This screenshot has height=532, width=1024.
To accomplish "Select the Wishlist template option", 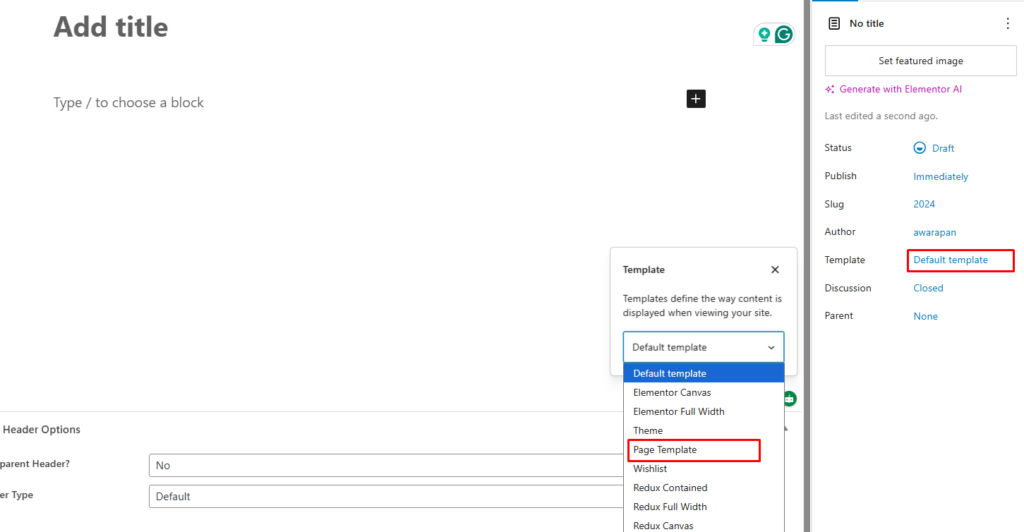I will click(x=650, y=469).
